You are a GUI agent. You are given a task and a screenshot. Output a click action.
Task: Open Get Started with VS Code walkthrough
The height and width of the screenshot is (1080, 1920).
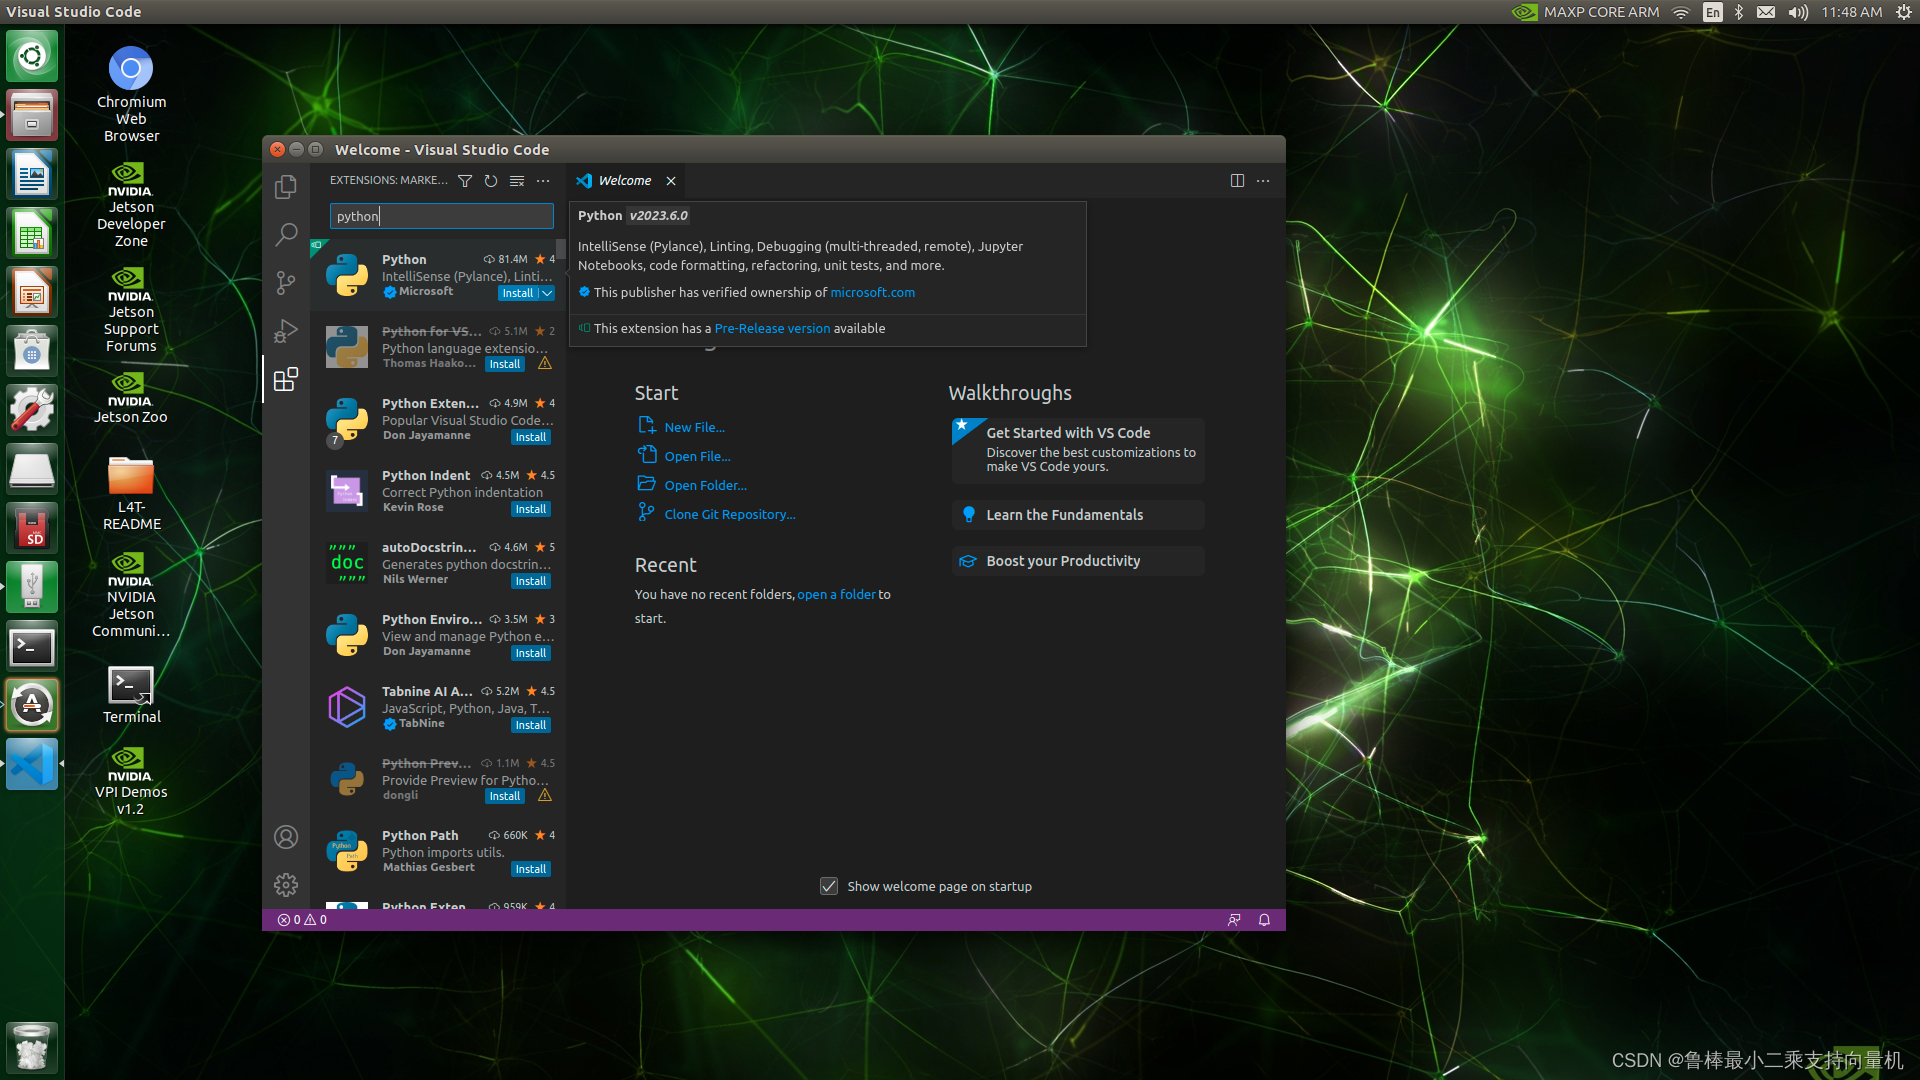[1078, 451]
